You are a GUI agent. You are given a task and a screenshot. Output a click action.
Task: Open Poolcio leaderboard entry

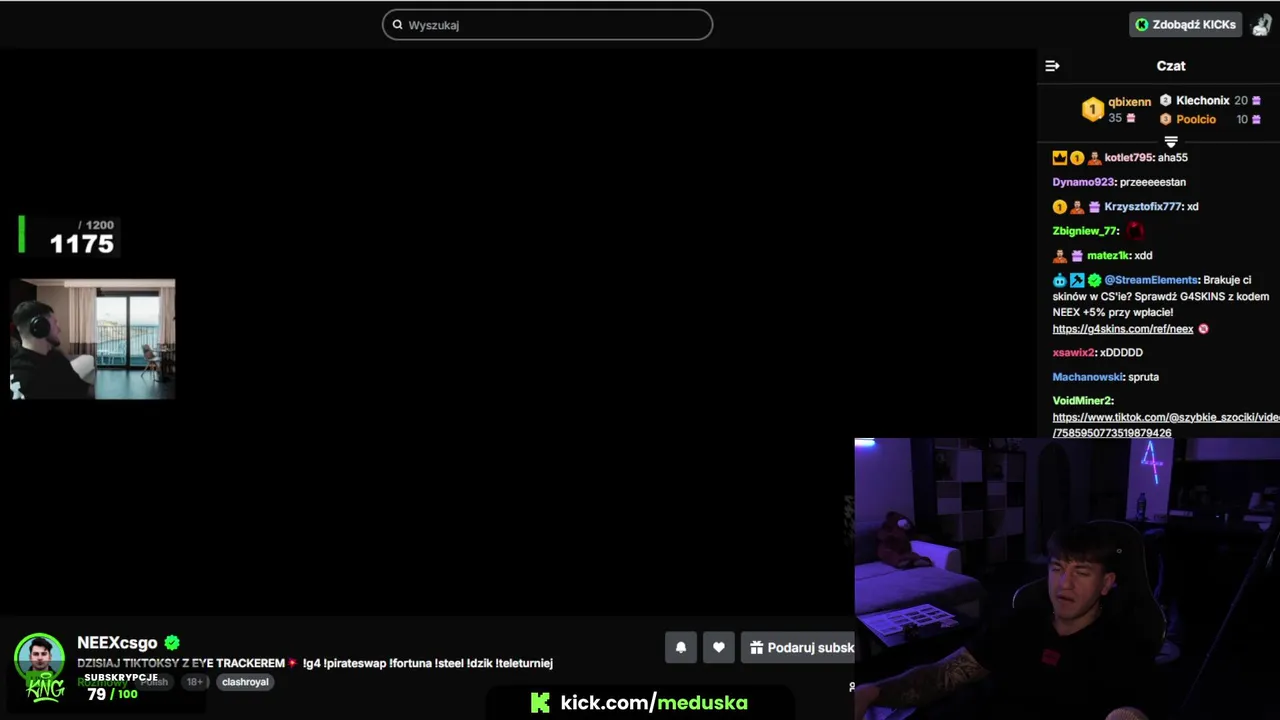coord(1195,119)
